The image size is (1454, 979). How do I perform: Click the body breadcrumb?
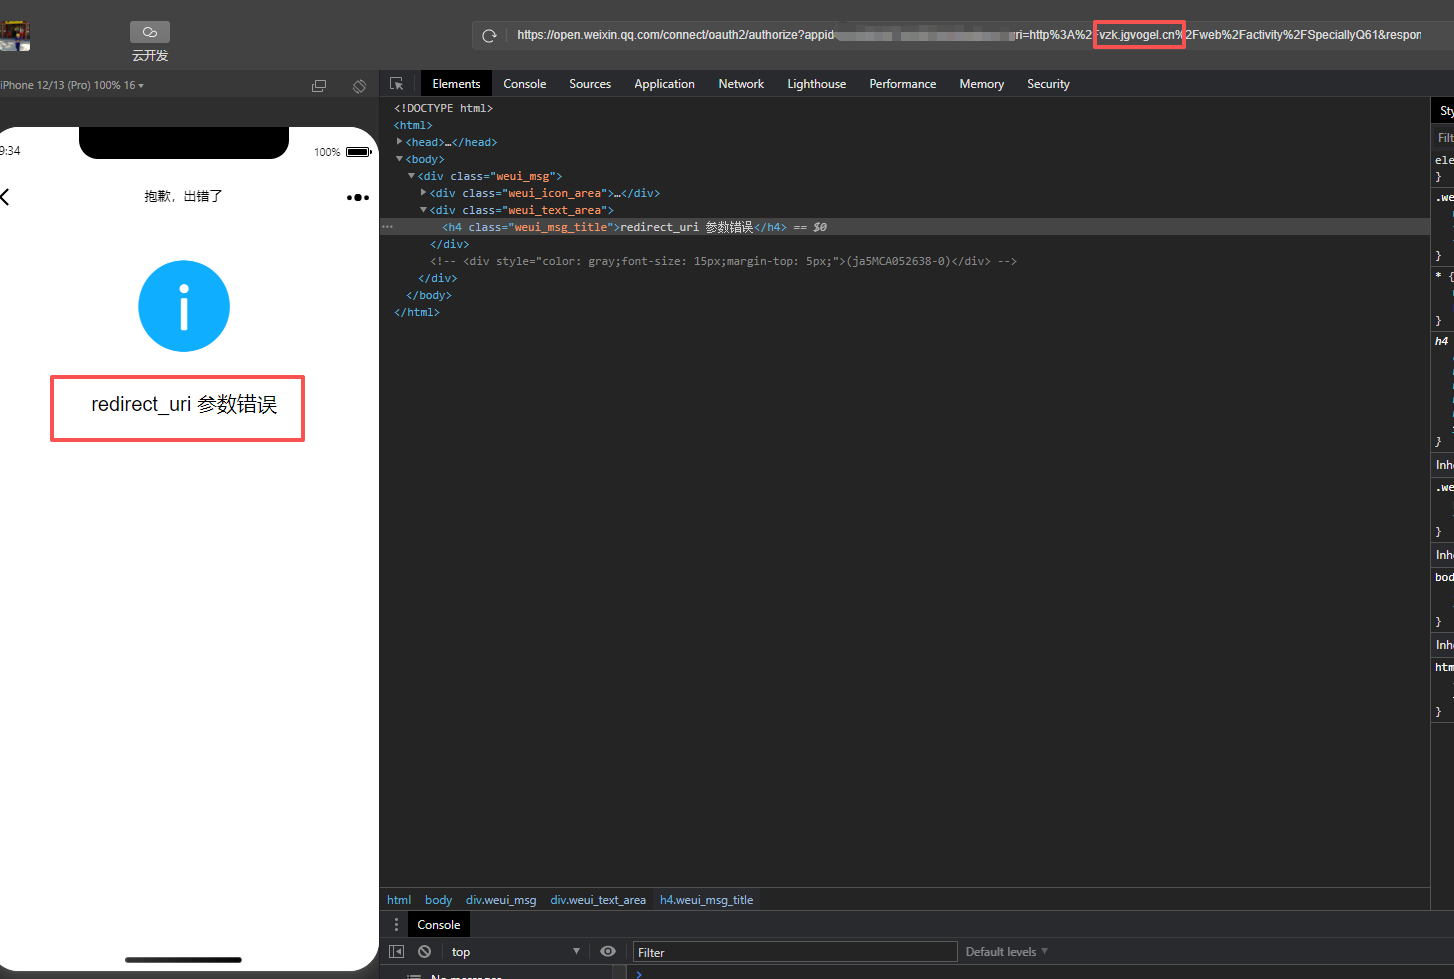point(438,900)
